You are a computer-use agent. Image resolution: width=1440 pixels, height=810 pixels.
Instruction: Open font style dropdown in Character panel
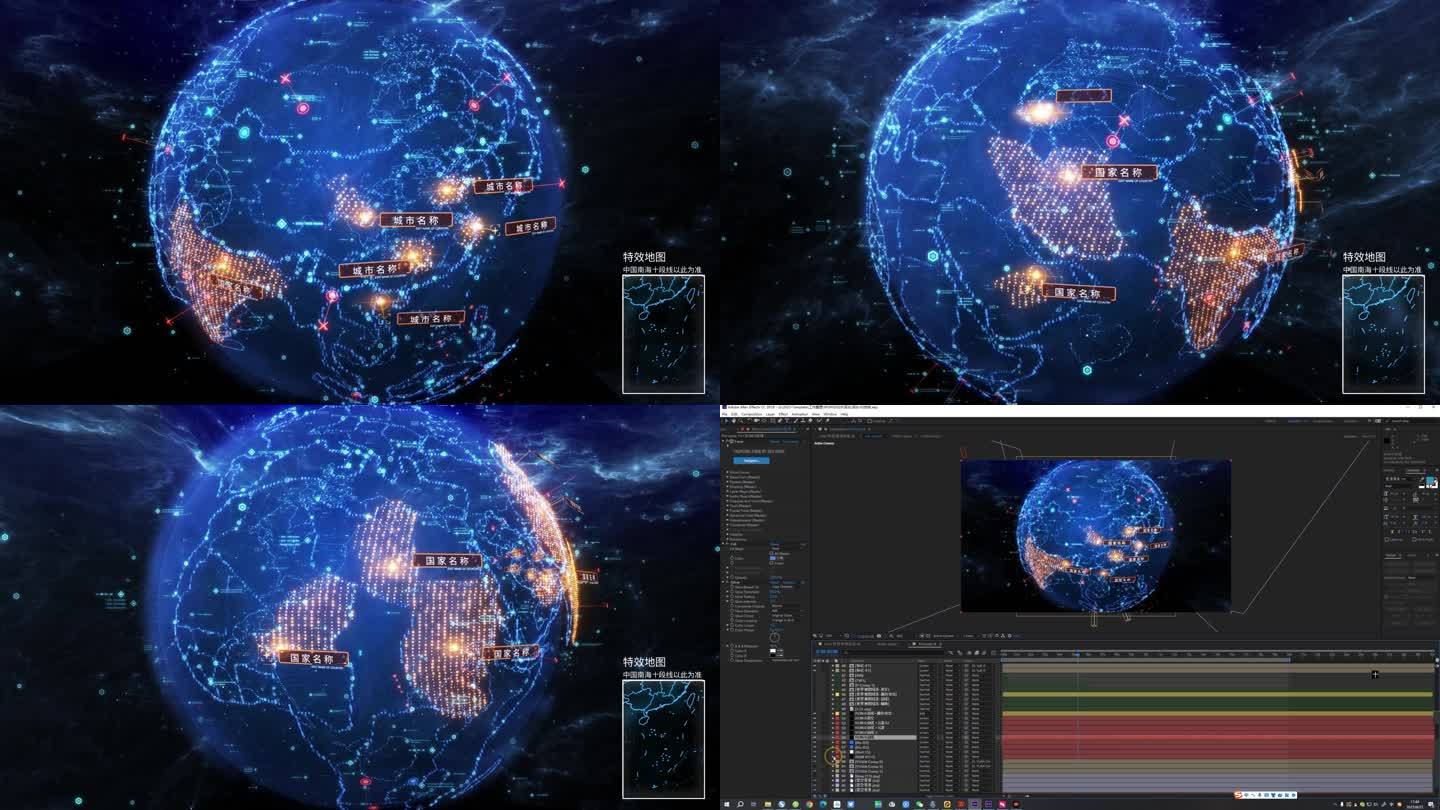(1398, 486)
